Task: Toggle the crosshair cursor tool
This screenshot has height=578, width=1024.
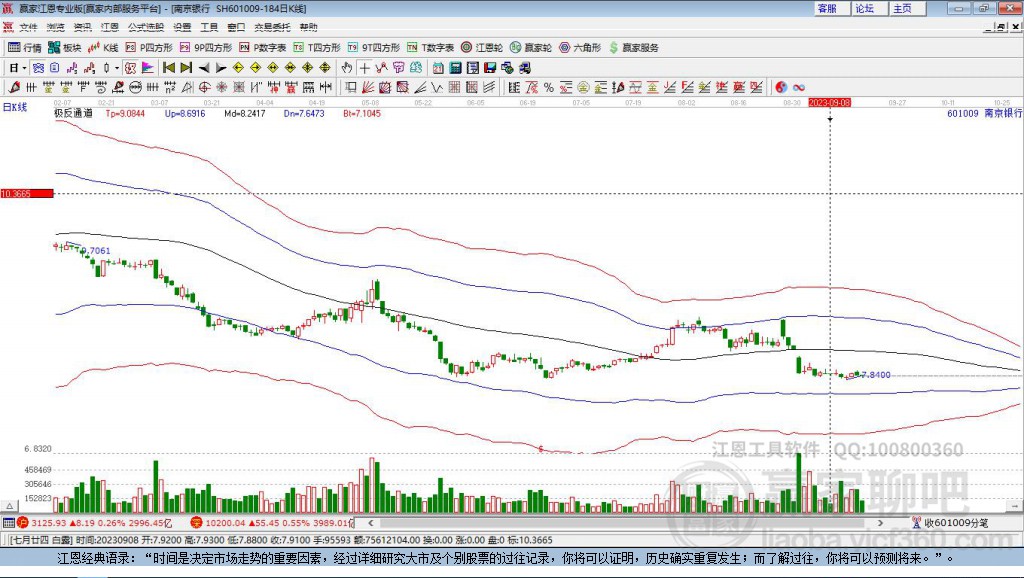Action: pyautogui.click(x=365, y=68)
